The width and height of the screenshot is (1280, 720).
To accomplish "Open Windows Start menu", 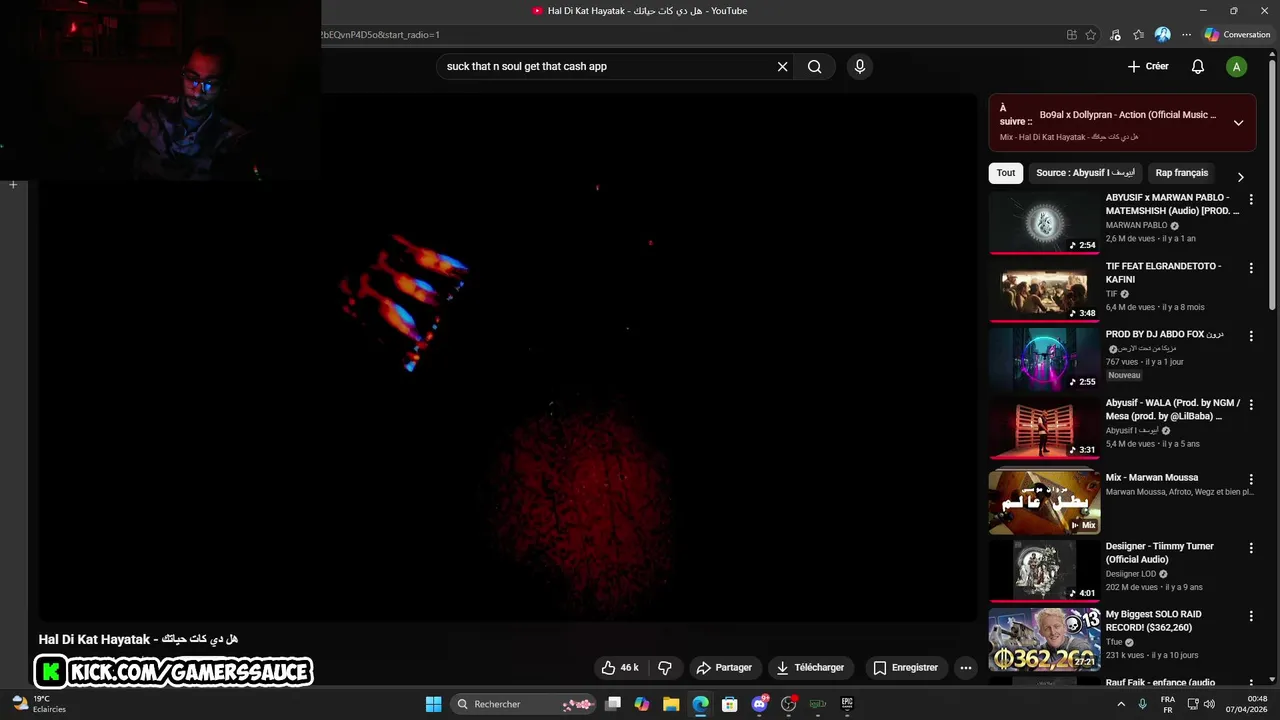I will click(433, 704).
